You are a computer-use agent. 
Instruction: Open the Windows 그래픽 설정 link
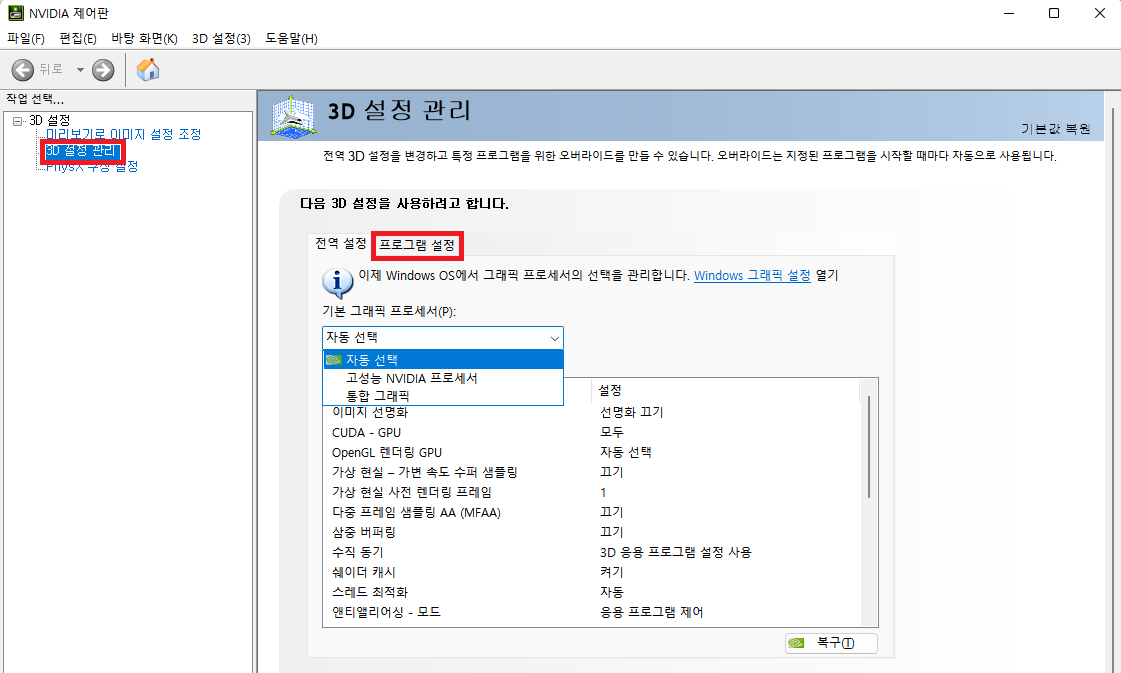pos(752,275)
